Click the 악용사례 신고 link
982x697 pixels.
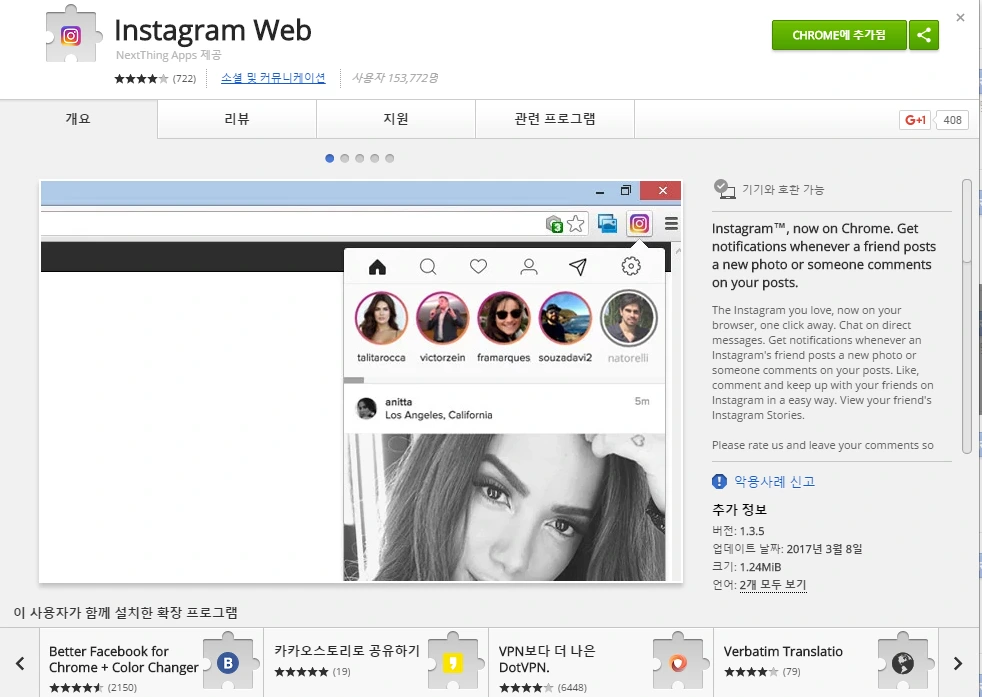774,482
